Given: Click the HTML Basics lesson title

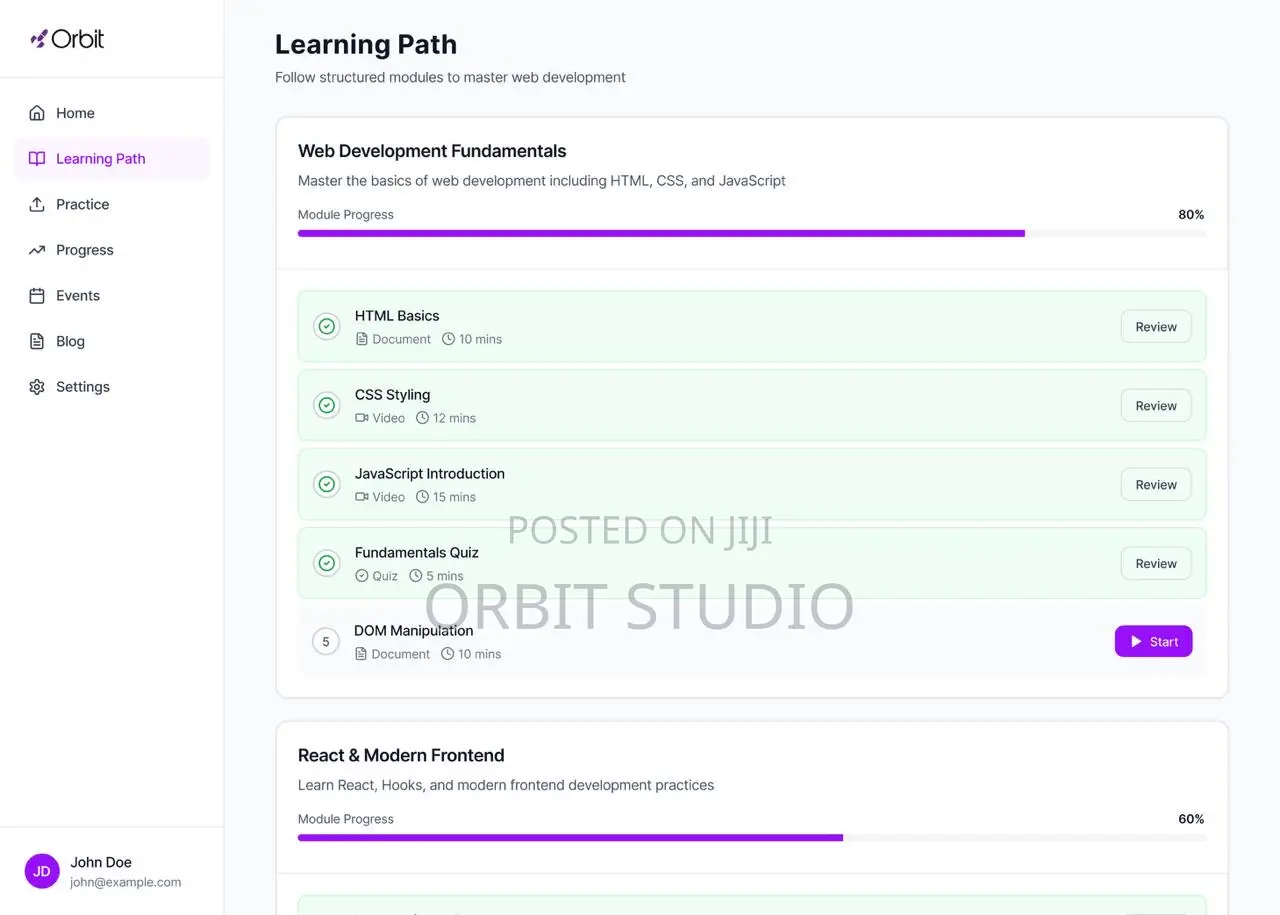Looking at the screenshot, I should (x=397, y=316).
